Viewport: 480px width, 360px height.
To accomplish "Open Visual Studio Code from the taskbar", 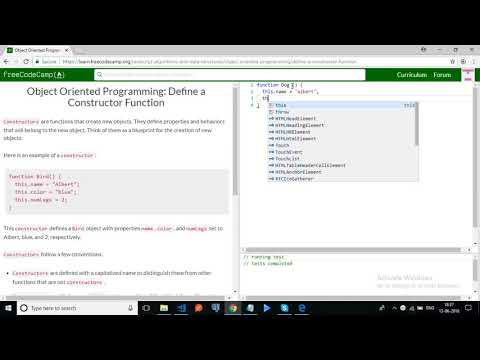I will (182, 308).
